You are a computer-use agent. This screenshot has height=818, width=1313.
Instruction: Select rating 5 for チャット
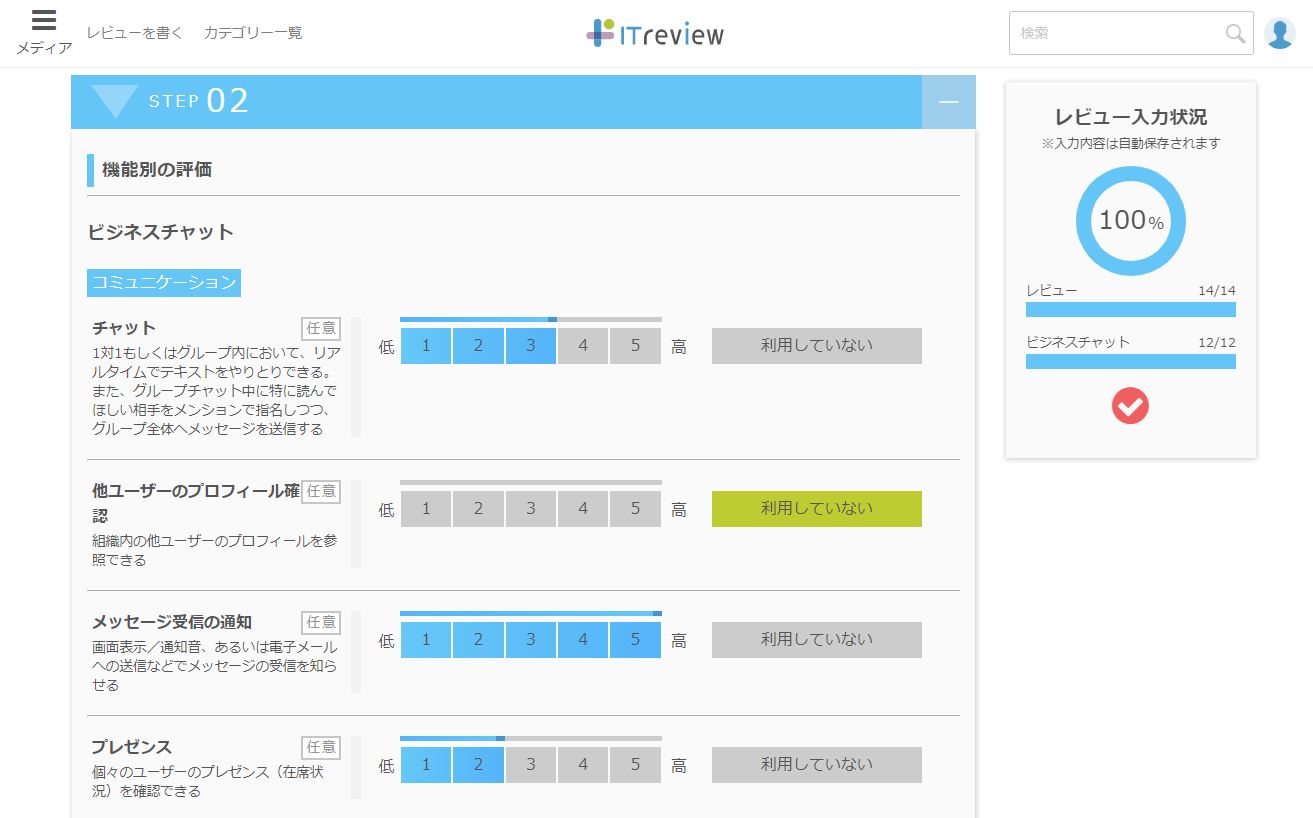coord(635,345)
